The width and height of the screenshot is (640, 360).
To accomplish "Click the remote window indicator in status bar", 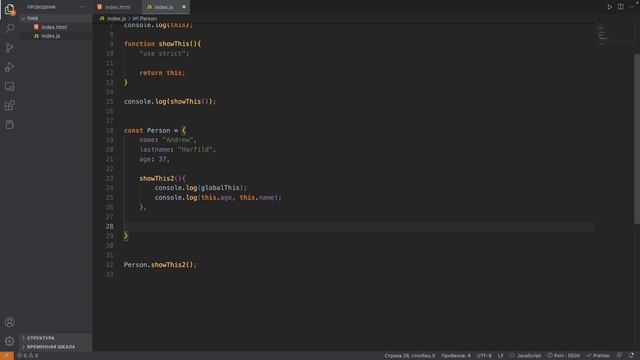I will coord(7,356).
